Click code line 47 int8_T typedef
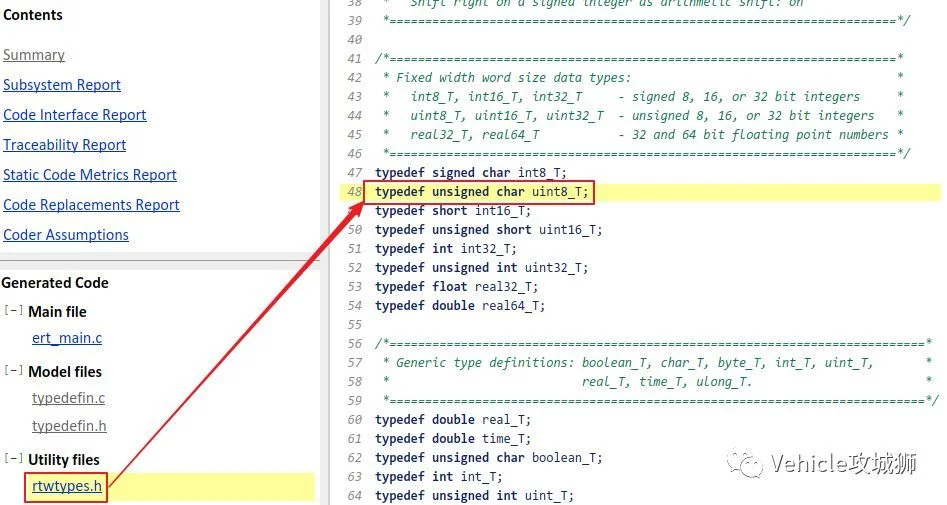 pos(471,173)
